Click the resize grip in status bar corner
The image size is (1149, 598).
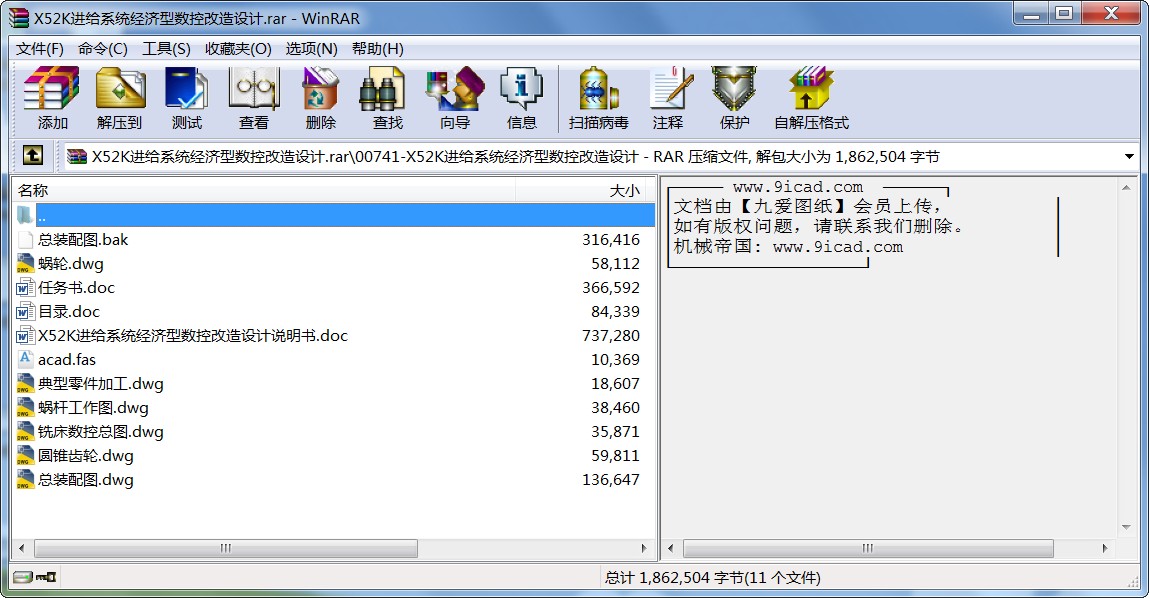click(x=1132, y=581)
